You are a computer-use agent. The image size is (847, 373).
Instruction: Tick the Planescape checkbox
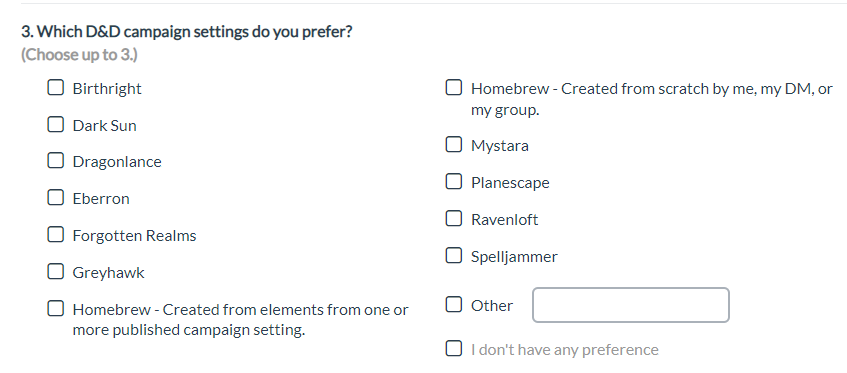pos(454,182)
